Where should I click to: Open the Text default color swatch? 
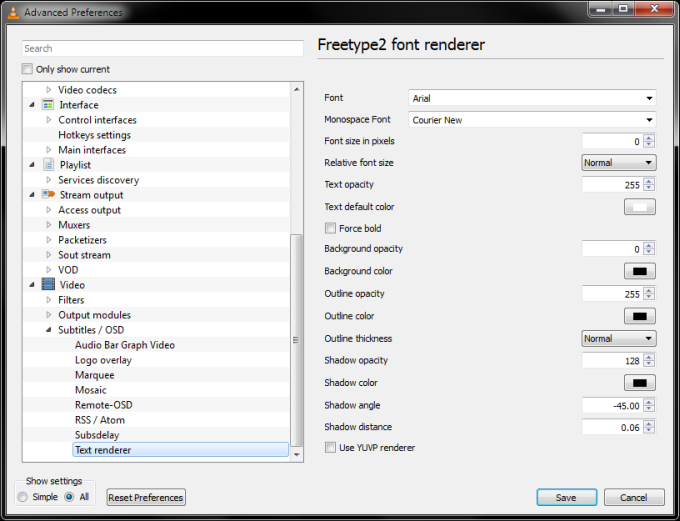(x=640, y=207)
